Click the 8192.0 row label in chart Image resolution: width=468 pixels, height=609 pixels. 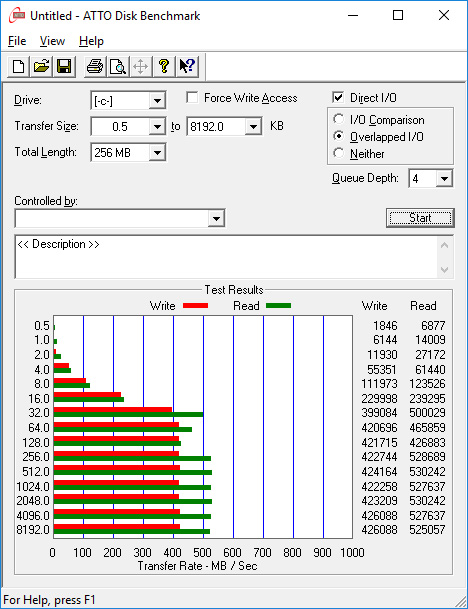[x=33, y=530]
